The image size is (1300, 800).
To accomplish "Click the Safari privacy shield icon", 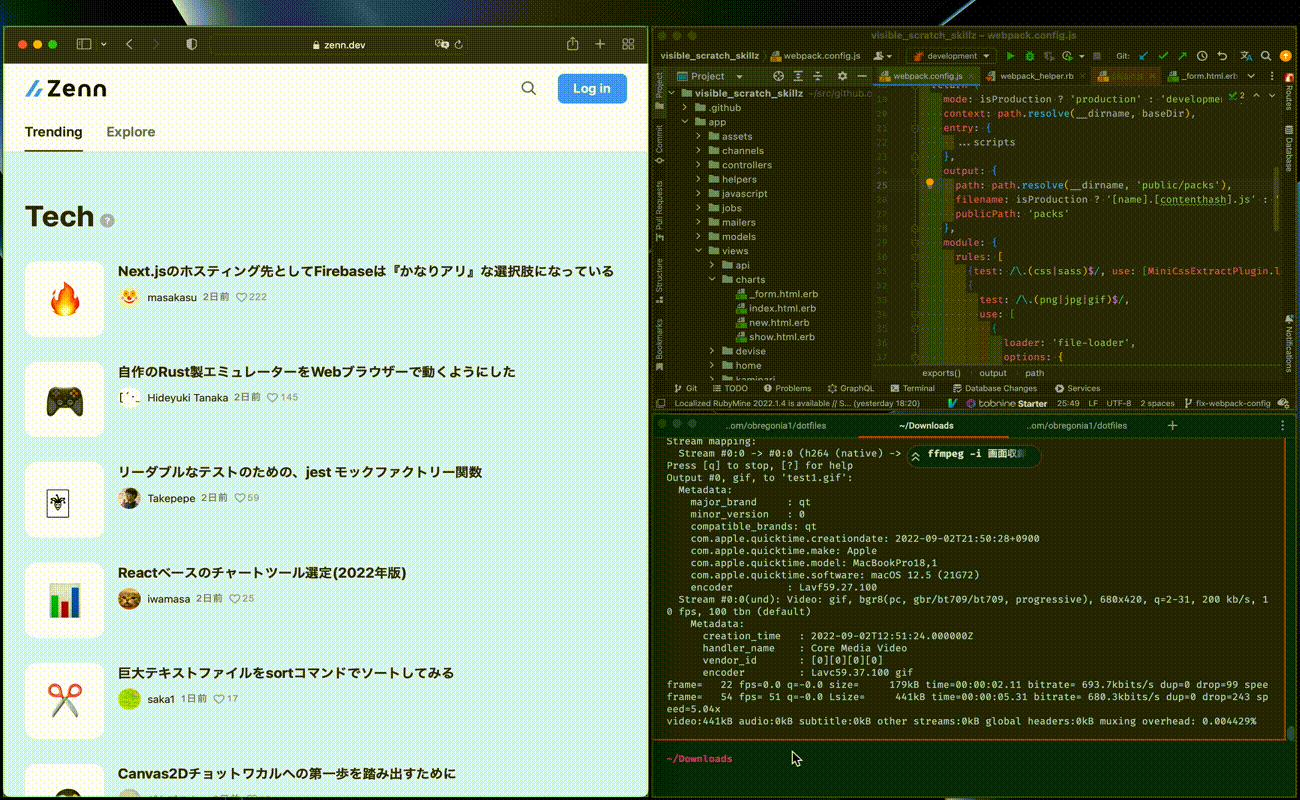I will [x=192, y=44].
